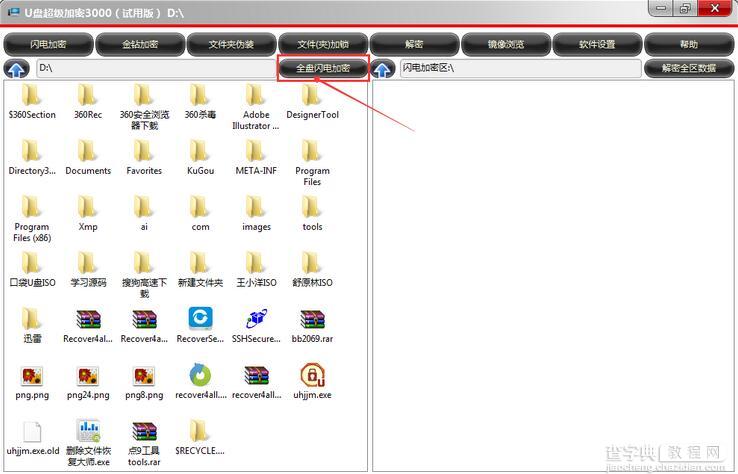This screenshot has height=474, width=738.
Task: Open the 帮助 menu button
Action: point(689,44)
